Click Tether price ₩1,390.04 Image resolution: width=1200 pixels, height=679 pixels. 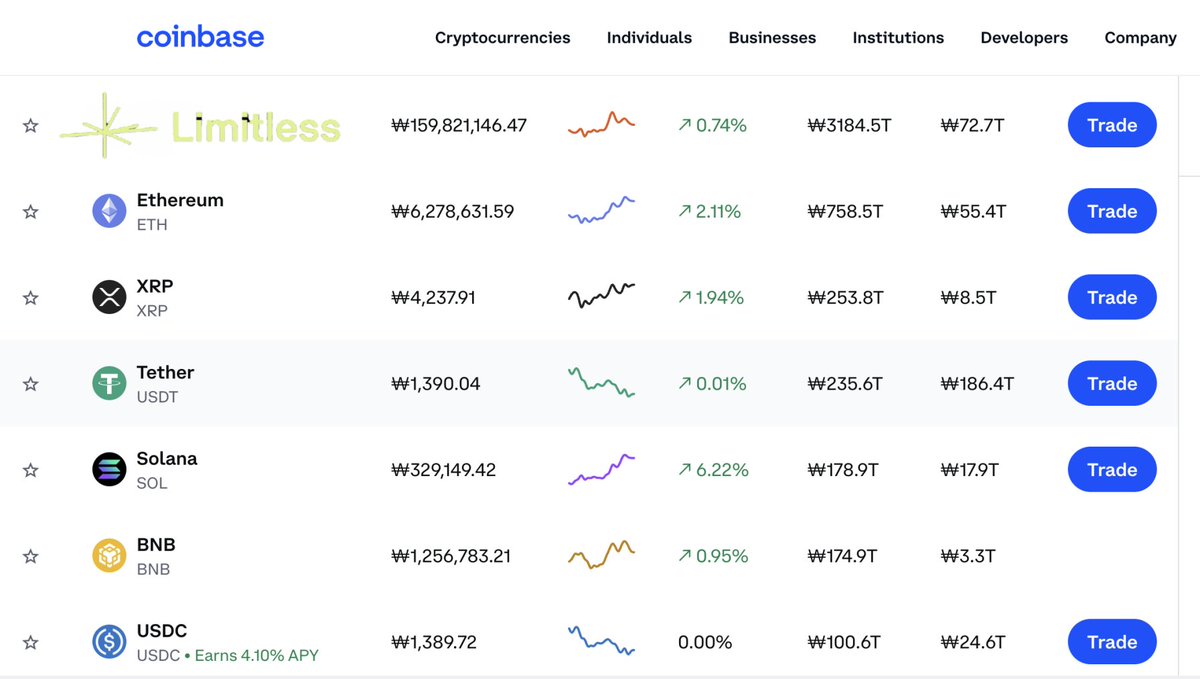[x=436, y=383]
